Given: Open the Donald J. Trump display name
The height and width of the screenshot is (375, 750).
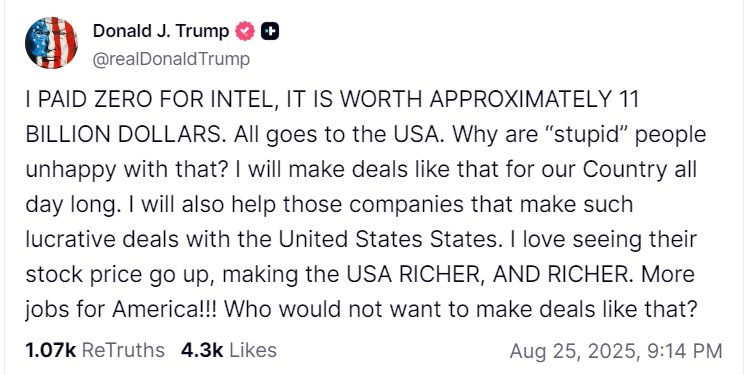Looking at the screenshot, I should tap(161, 32).
